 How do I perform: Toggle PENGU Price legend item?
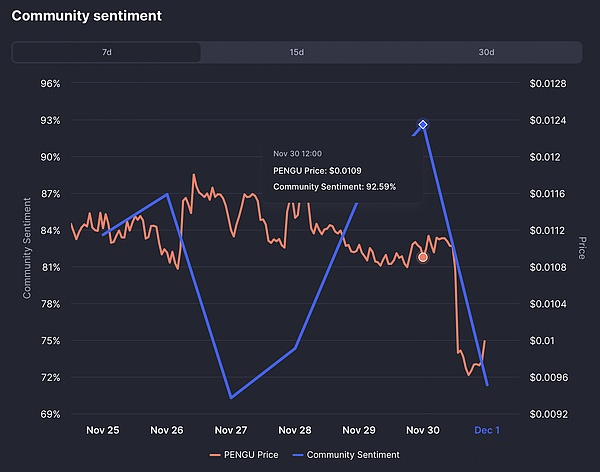246,454
